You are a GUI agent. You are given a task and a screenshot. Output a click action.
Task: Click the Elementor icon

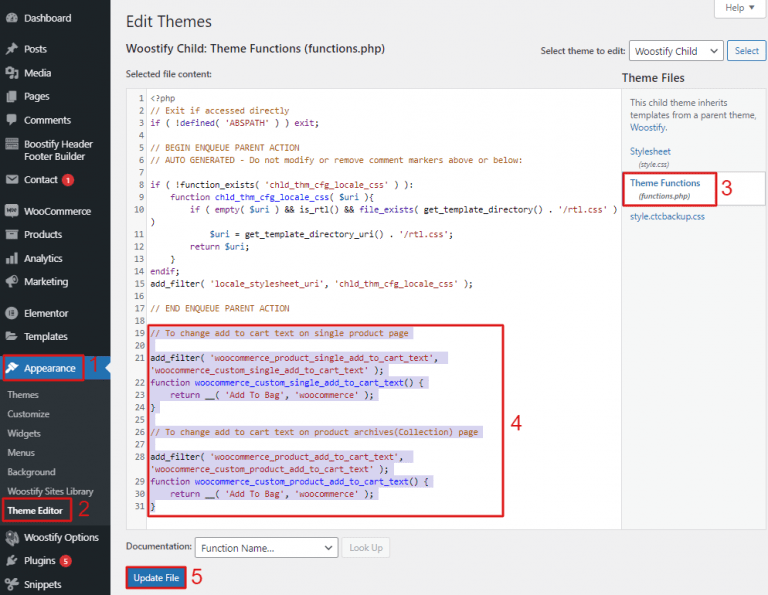coord(11,312)
